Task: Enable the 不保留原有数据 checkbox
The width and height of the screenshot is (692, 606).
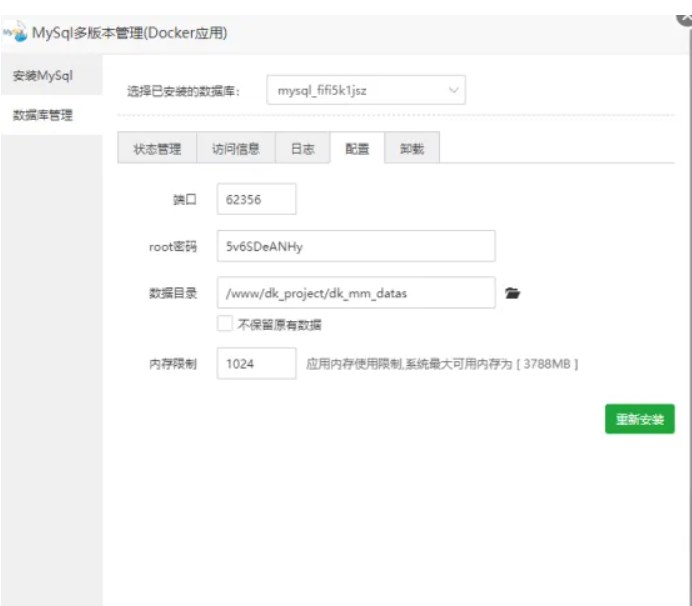Action: tap(225, 324)
